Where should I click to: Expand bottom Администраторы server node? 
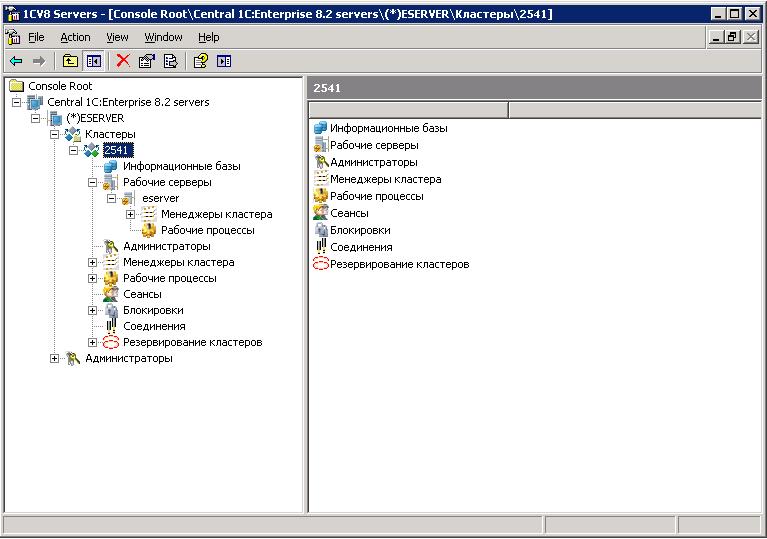[55, 359]
